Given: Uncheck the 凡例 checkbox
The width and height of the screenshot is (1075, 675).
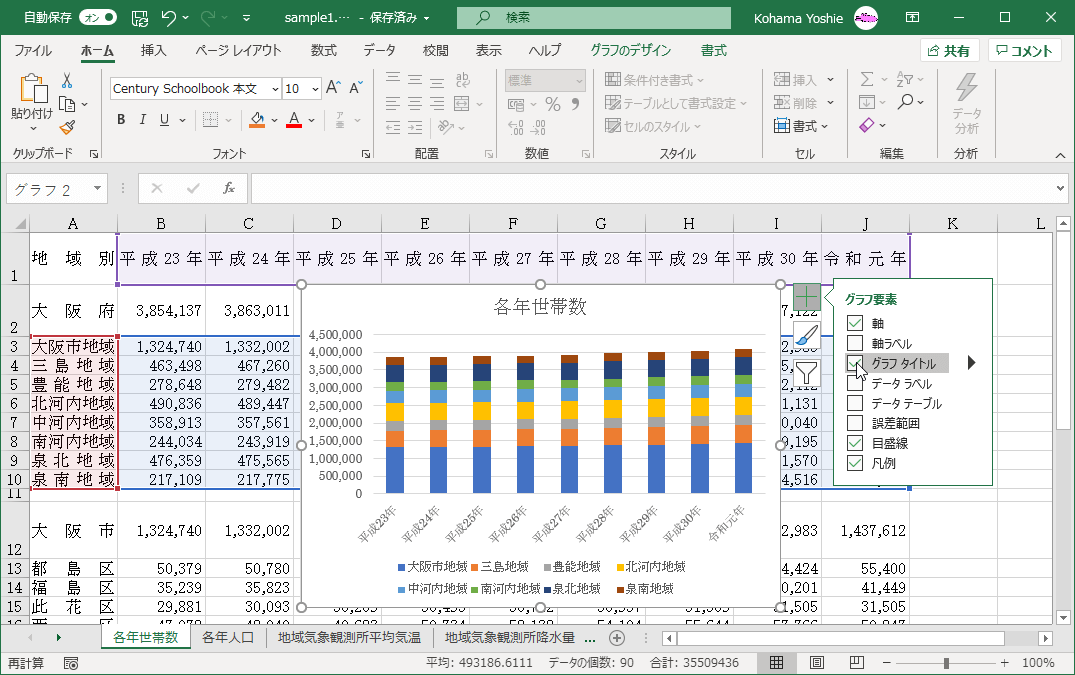Looking at the screenshot, I should click(x=855, y=463).
